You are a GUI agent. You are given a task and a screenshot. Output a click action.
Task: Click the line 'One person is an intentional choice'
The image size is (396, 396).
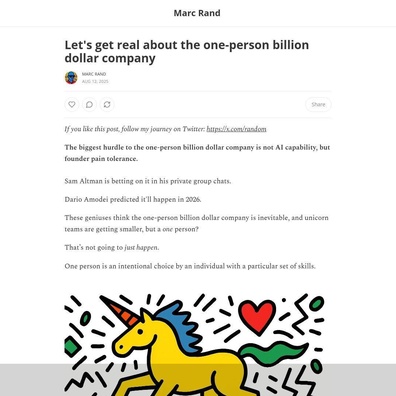point(190,266)
